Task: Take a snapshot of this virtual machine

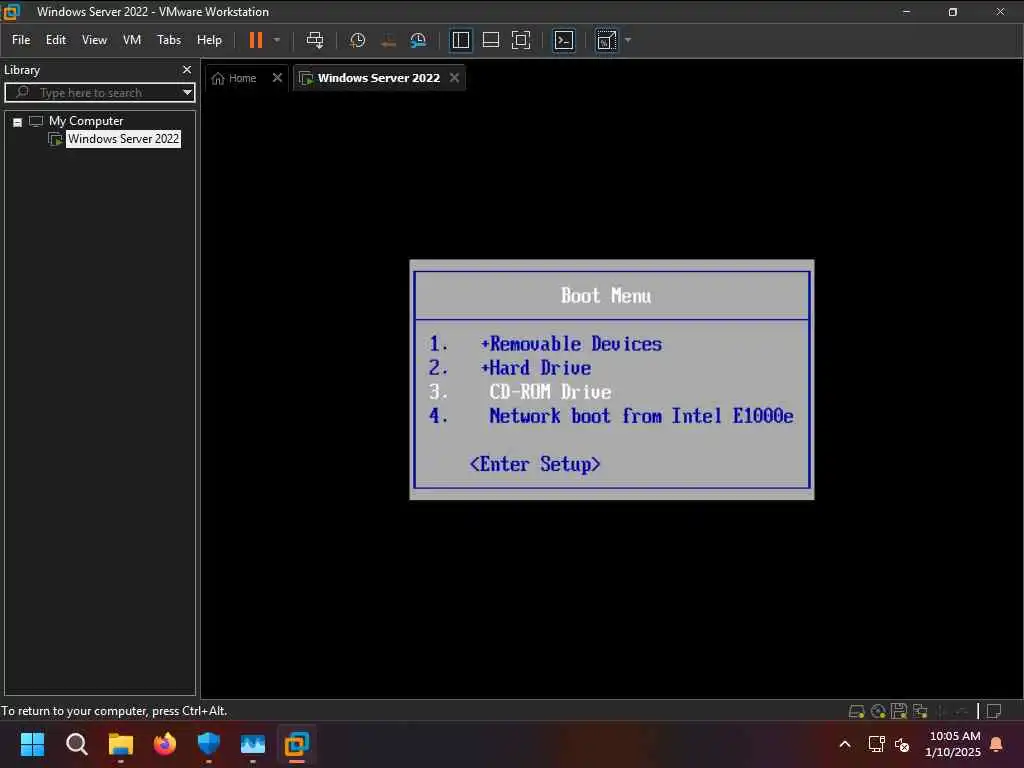Action: 357,40
